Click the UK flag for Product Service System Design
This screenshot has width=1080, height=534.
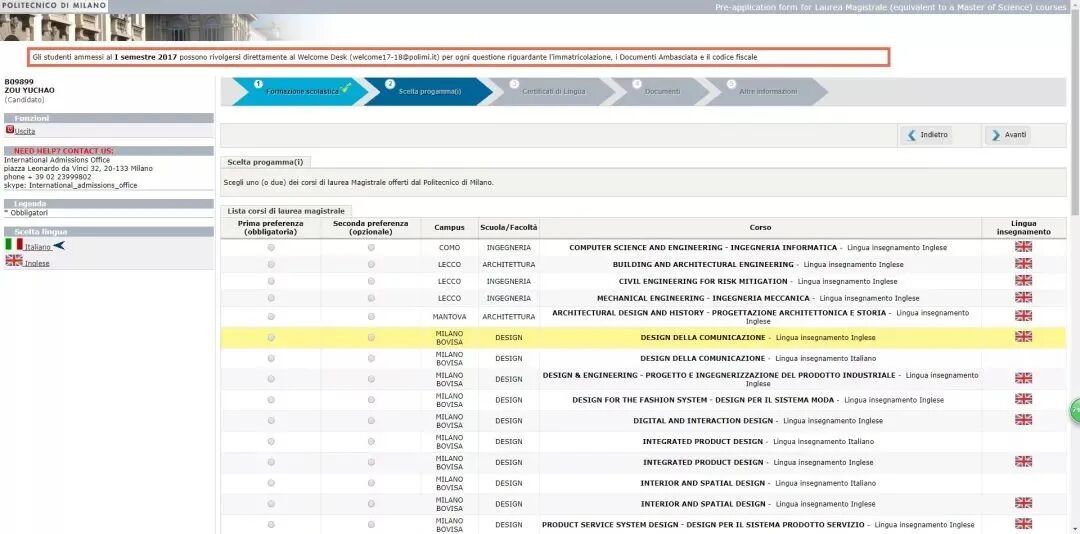(x=1024, y=524)
